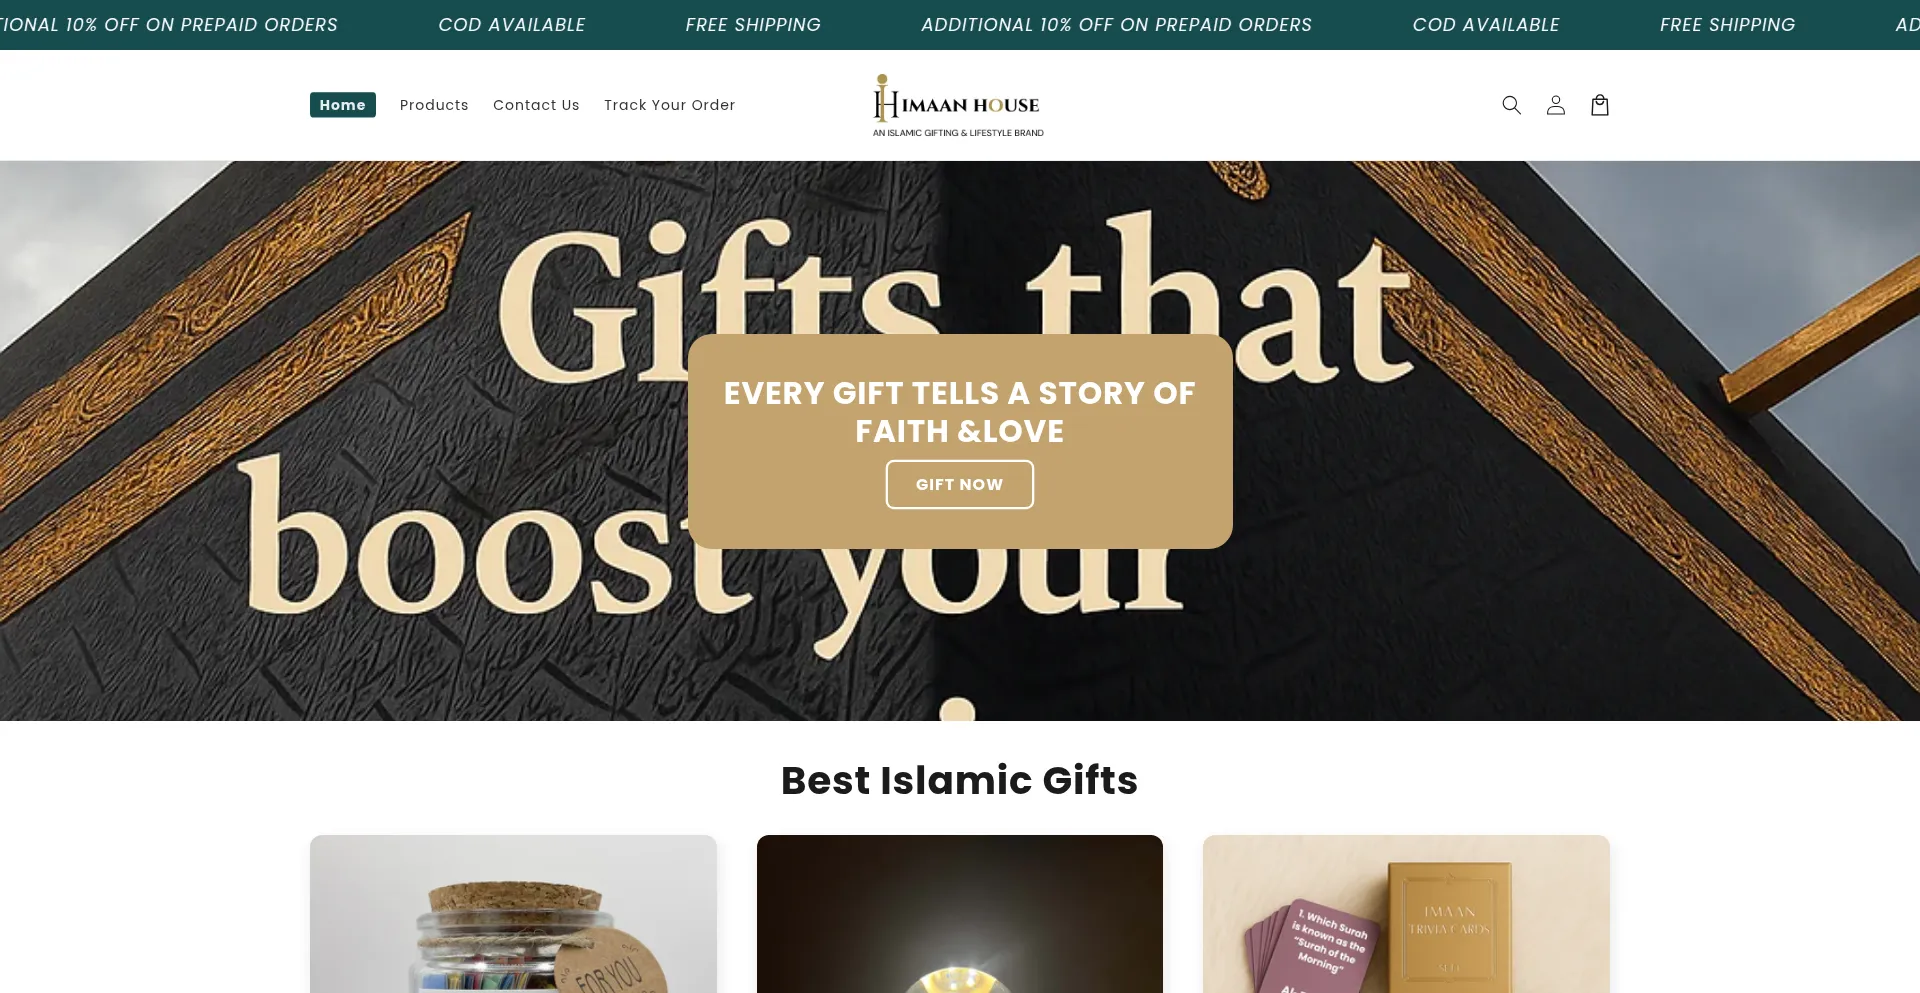
Task: Open the shopping bag cart icon
Action: click(x=1599, y=105)
